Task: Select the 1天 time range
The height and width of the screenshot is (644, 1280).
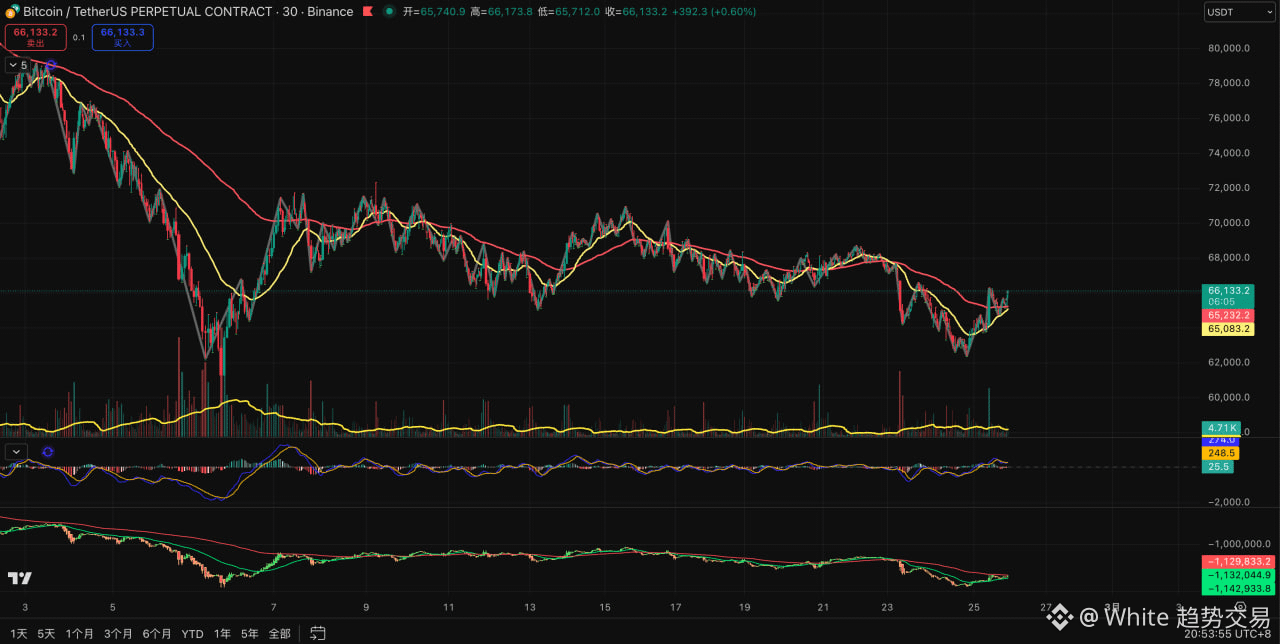Action: point(19,633)
